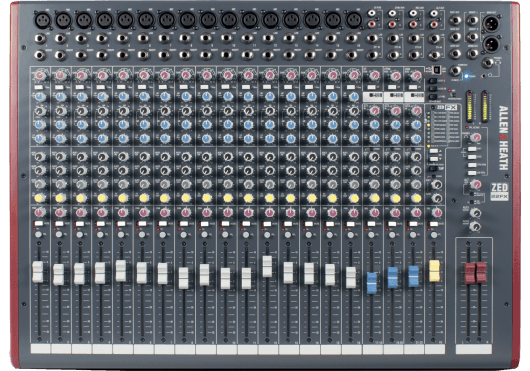Click the upper black aux master knob
The width and height of the screenshot is (530, 371).
click(476, 213)
